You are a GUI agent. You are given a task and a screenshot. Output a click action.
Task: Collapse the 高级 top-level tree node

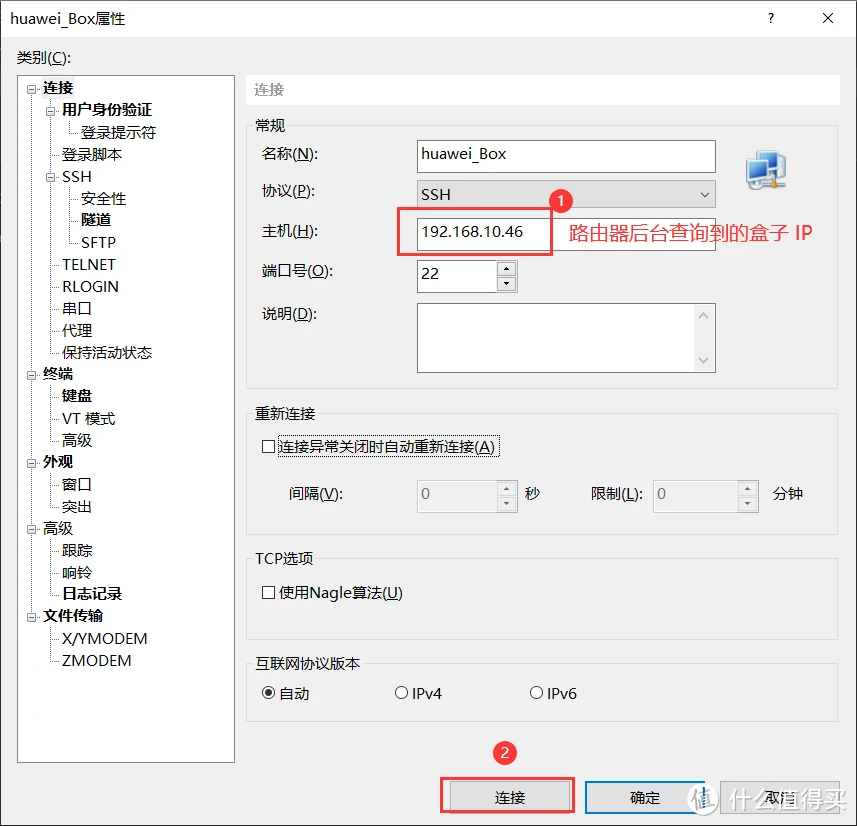tap(32, 529)
